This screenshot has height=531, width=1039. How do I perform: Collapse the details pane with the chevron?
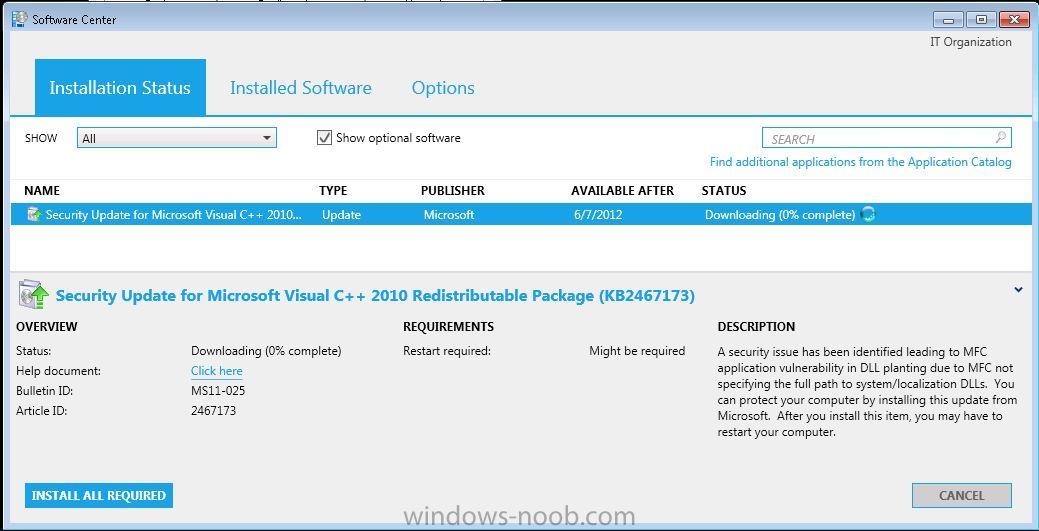coord(1018,290)
